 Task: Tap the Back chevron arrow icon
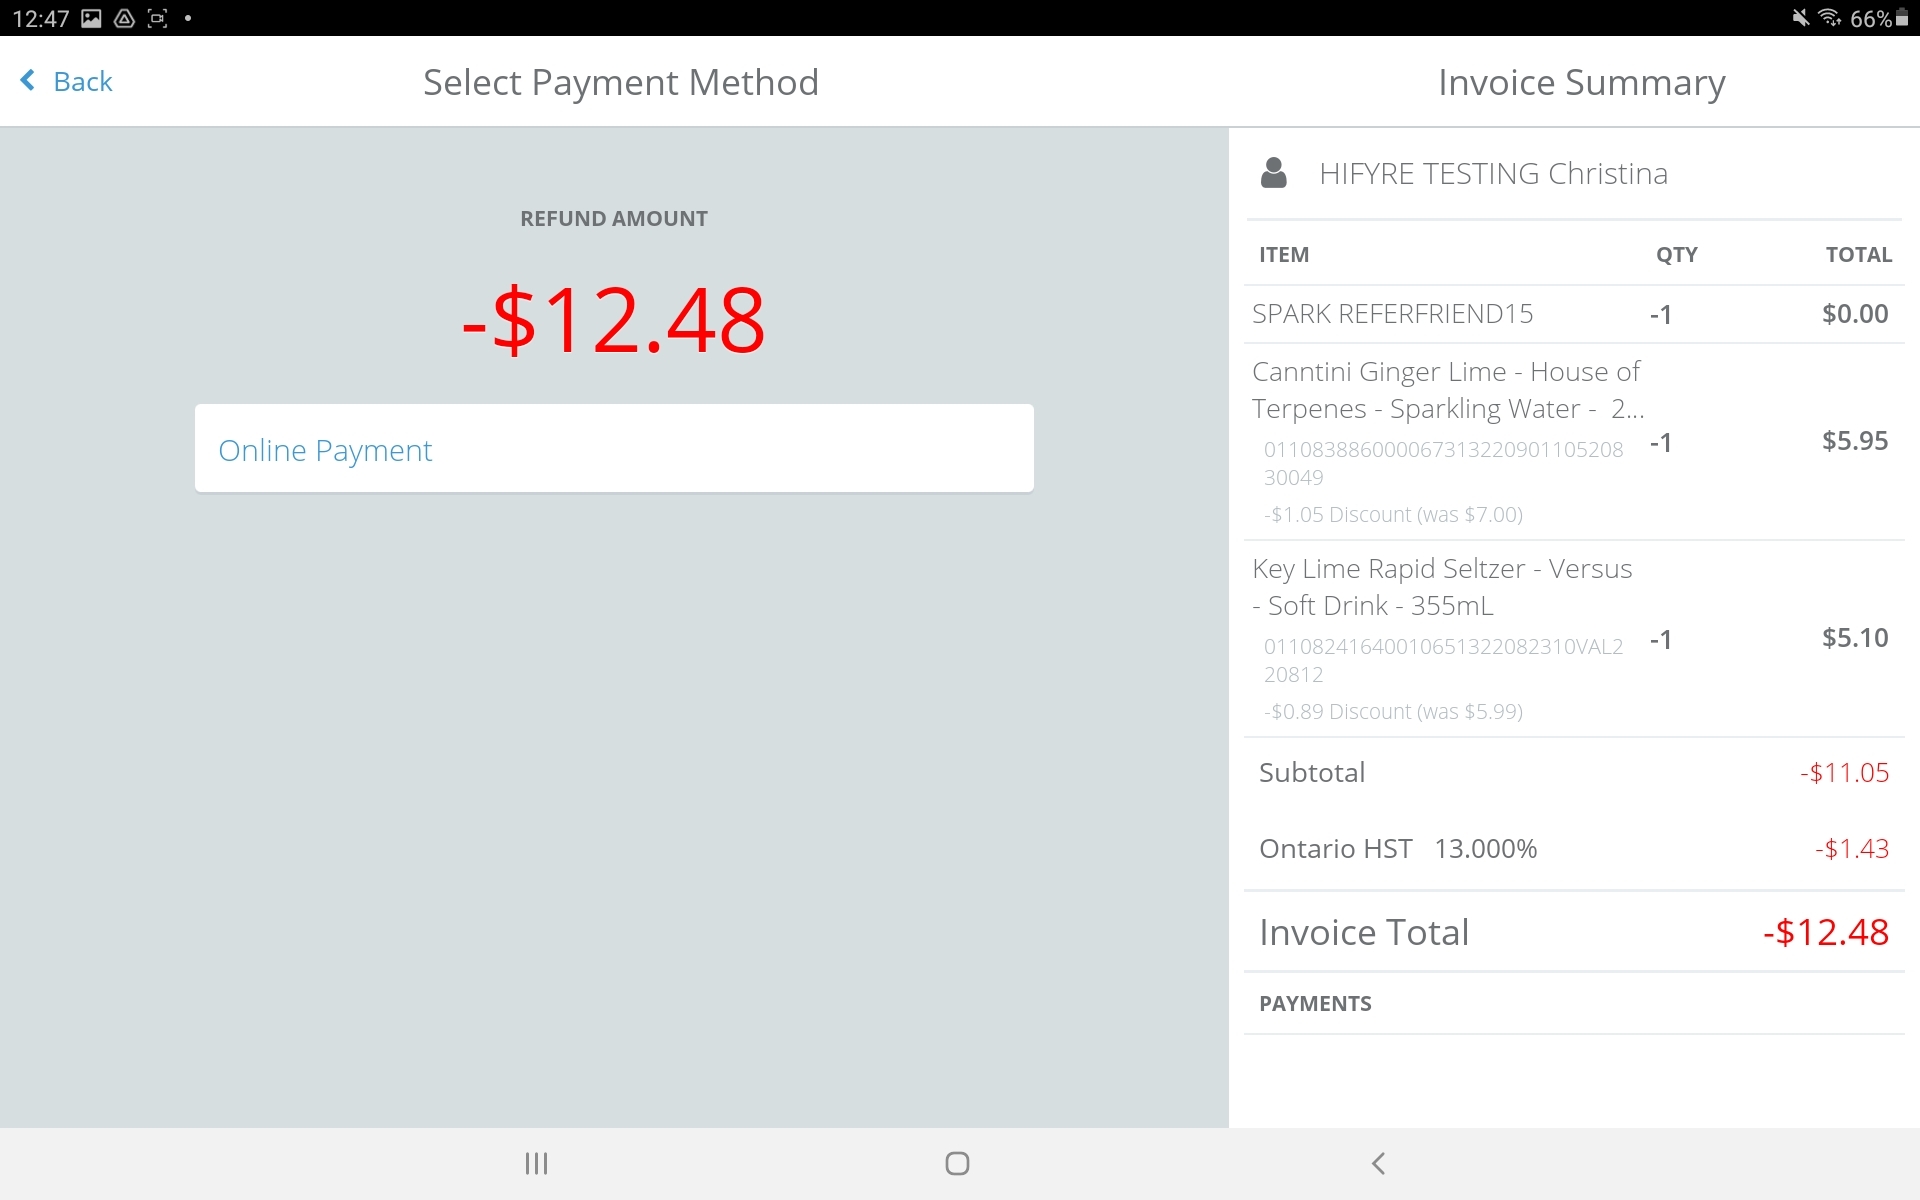click(28, 81)
